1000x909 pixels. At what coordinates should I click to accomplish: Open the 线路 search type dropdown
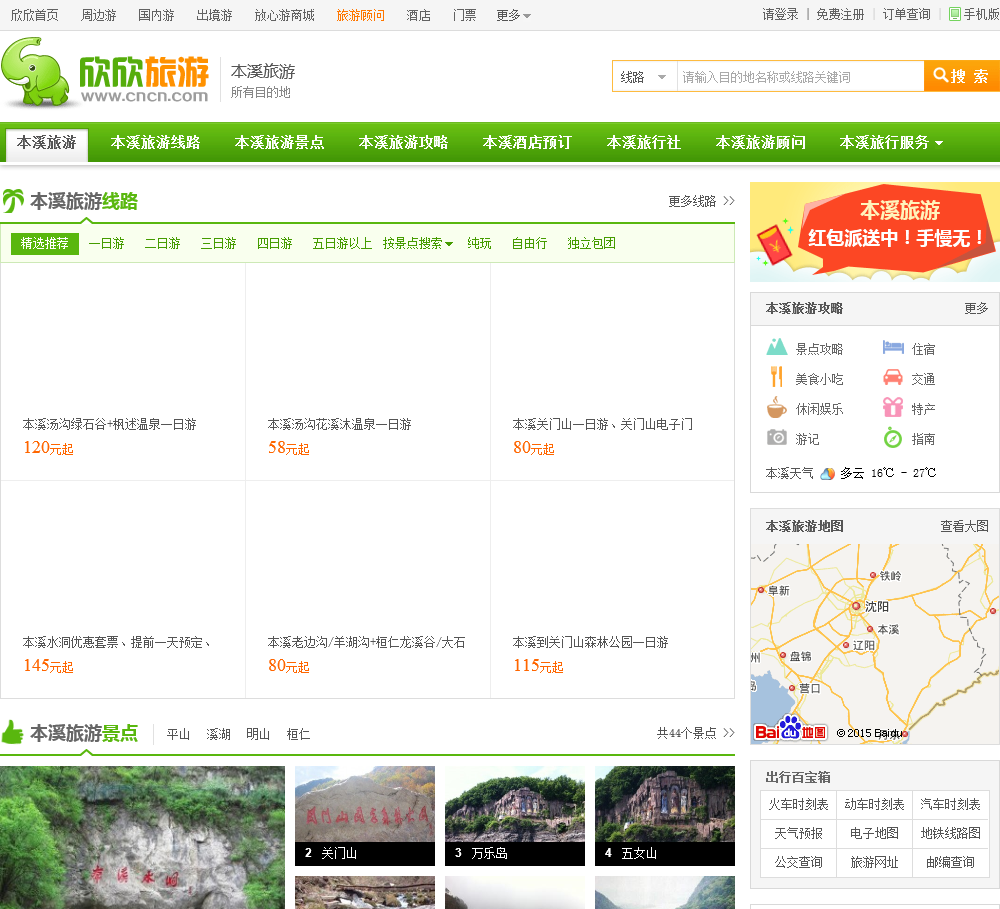click(644, 77)
